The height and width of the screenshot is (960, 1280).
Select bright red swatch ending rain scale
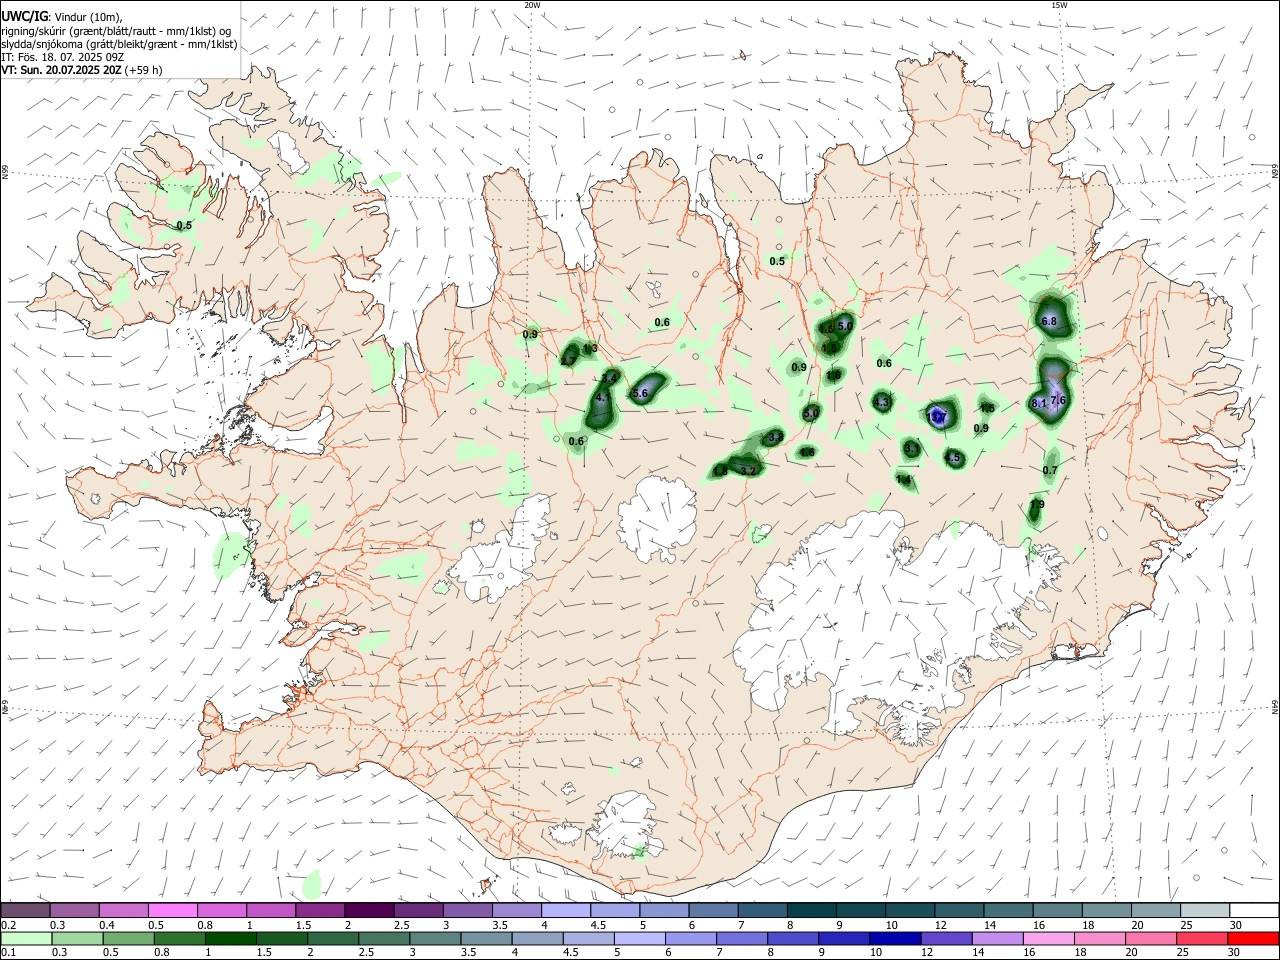click(x=1253, y=938)
